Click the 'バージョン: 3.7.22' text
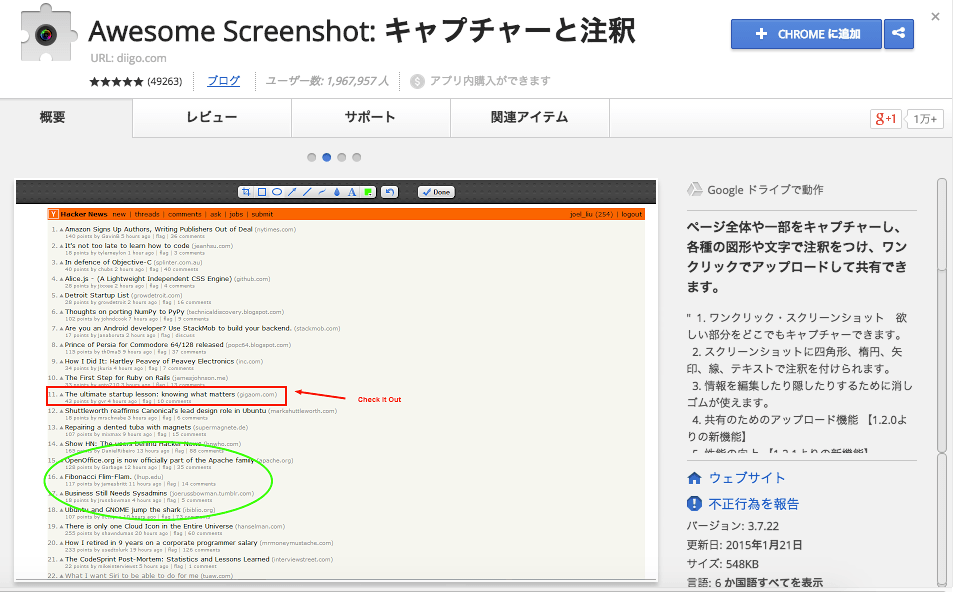The width and height of the screenshot is (953, 592). click(733, 526)
